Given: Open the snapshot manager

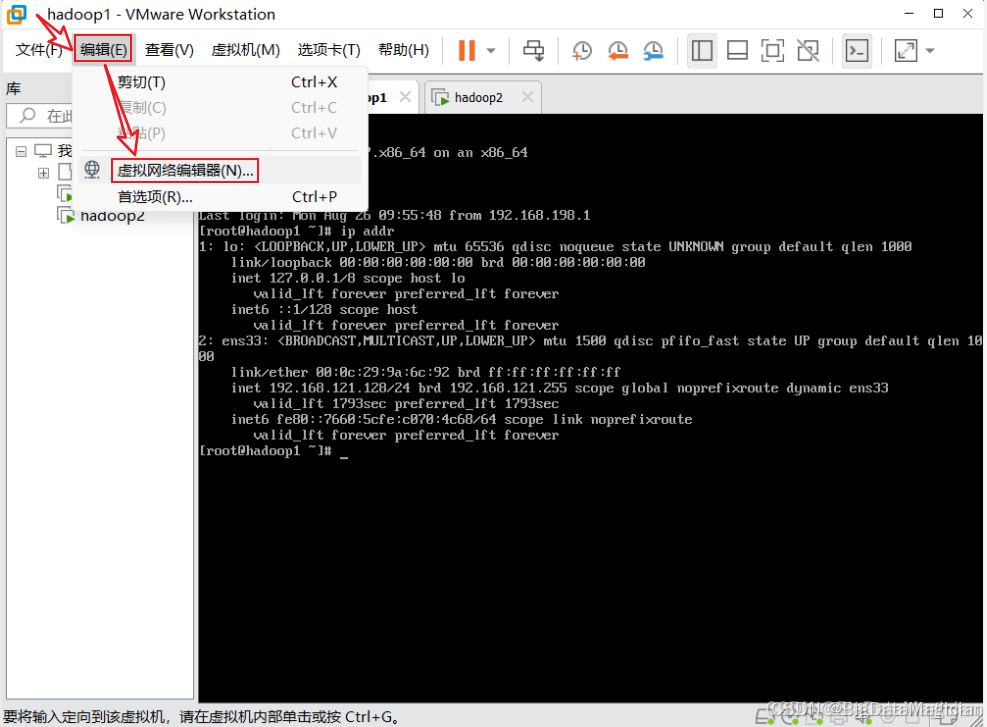Looking at the screenshot, I should coord(653,50).
